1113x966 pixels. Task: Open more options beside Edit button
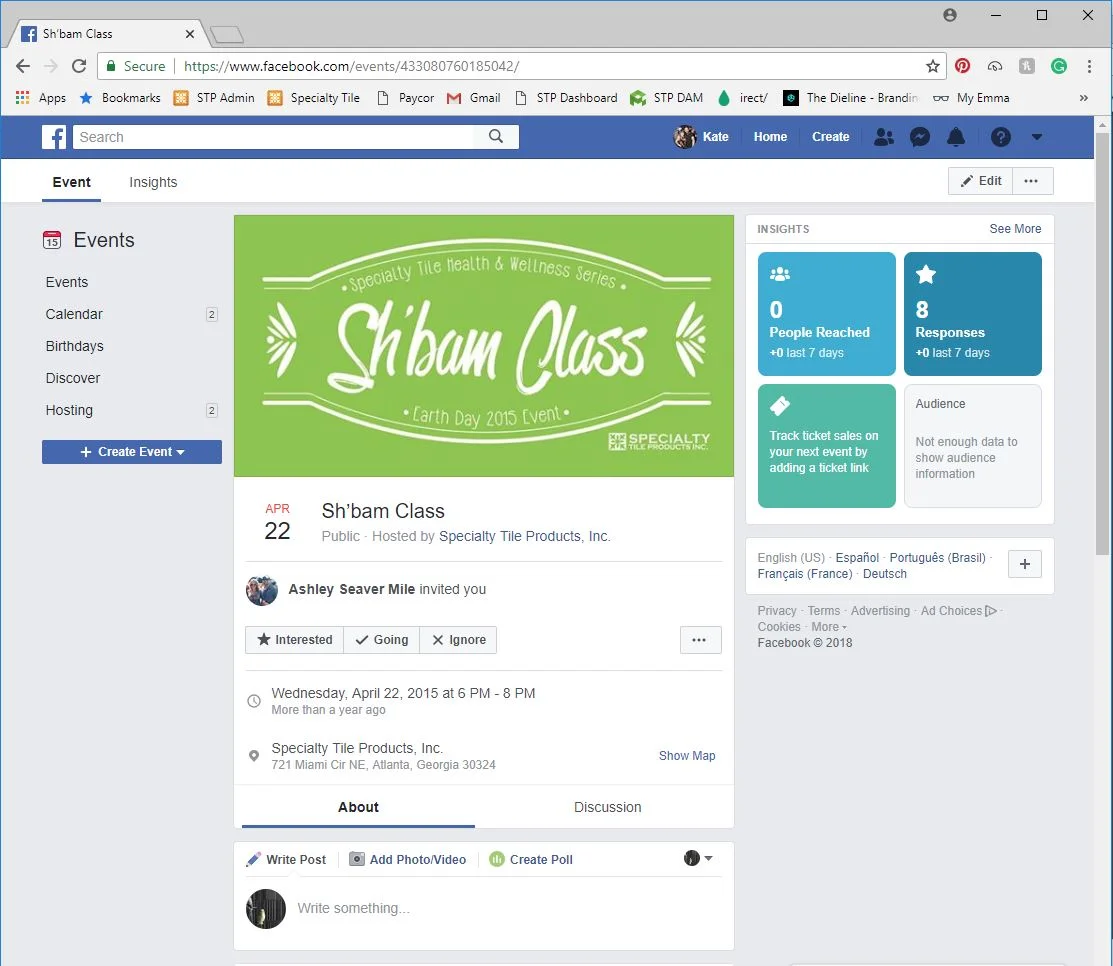(1032, 181)
